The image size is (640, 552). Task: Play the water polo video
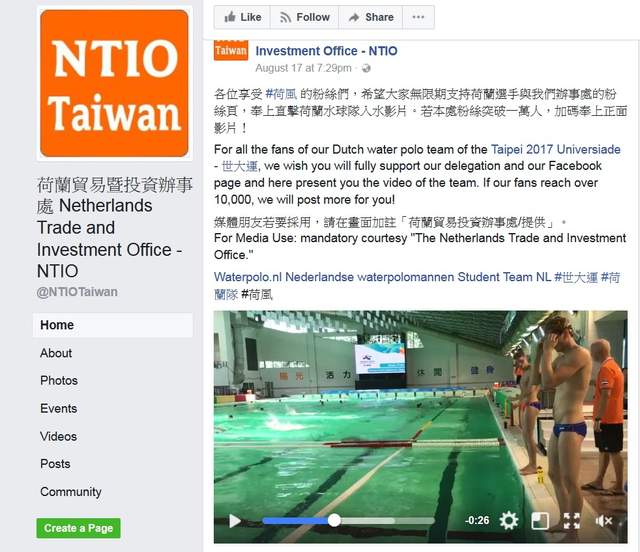coord(234,521)
